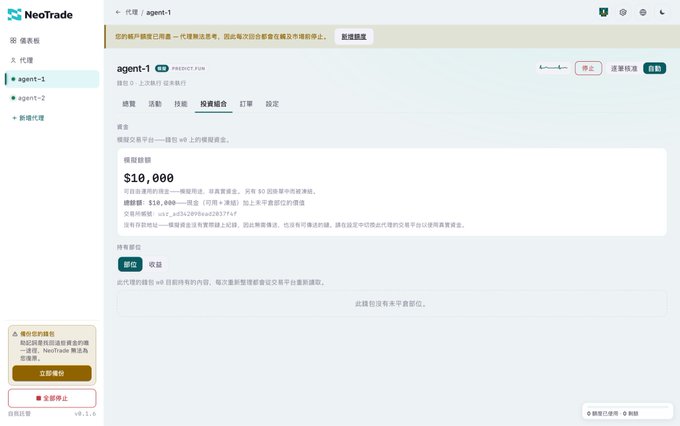Toggle dark mode moon icon
This screenshot has width=680, height=426.
(662, 13)
